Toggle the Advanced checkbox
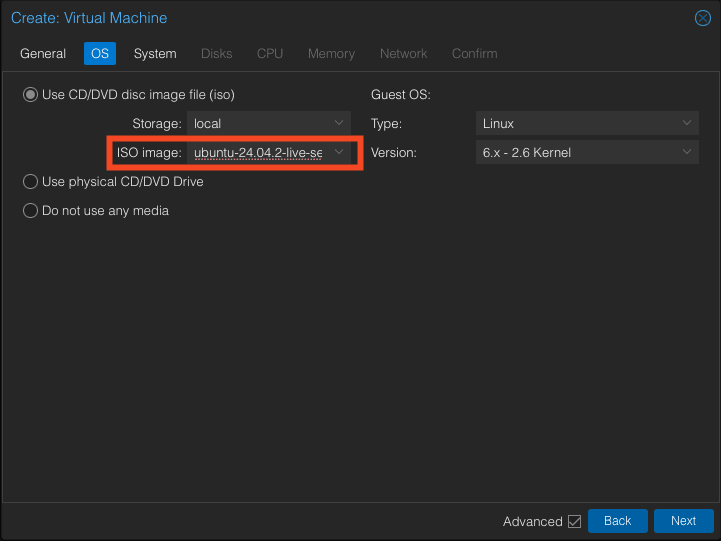Screen dimensions: 721x541 click(574, 521)
